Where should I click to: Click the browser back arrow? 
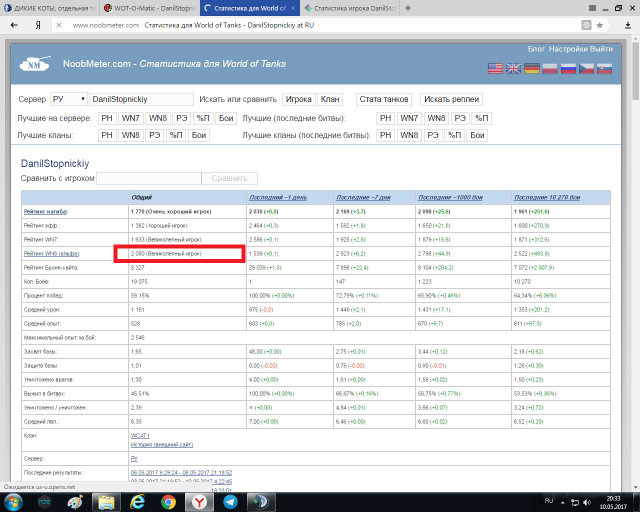(12, 26)
